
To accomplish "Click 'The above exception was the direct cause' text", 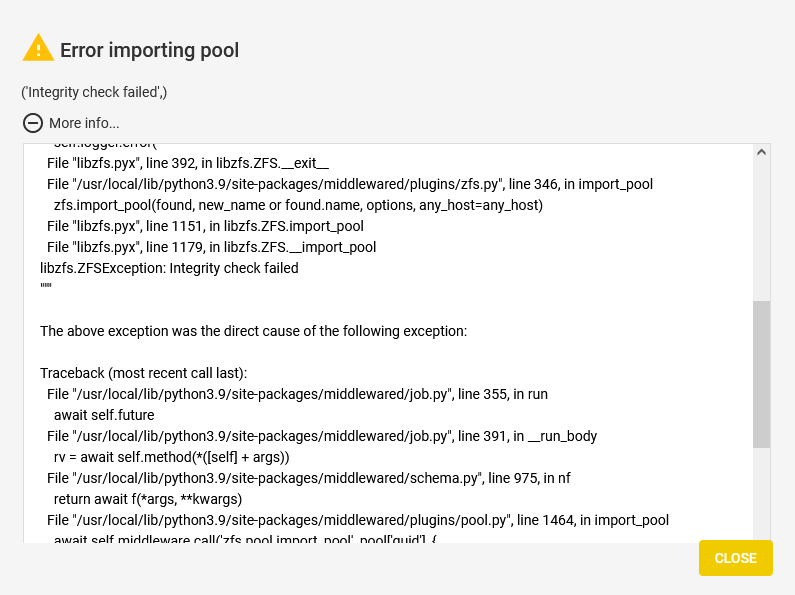I will pyautogui.click(x=254, y=331).
